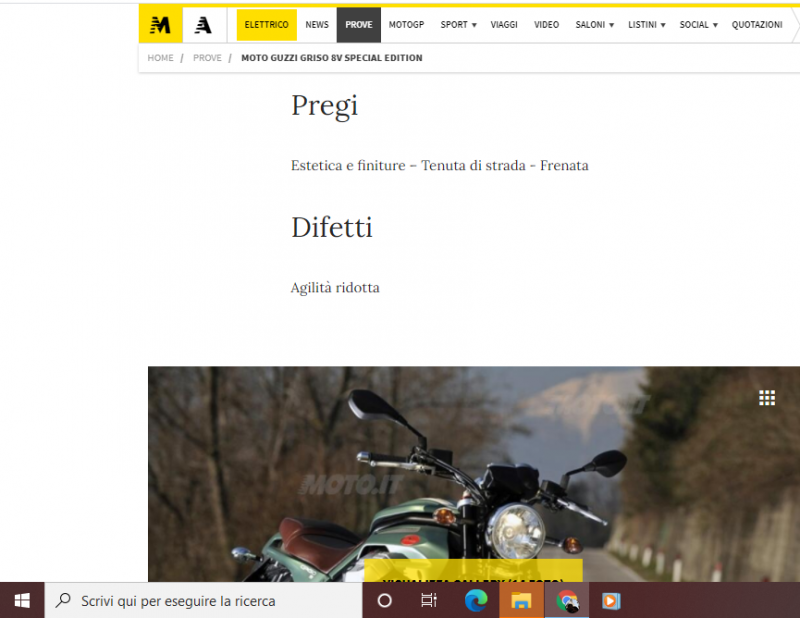Click Moto Guzzi Griso 8V breadcrumb text
The width and height of the screenshot is (800, 618).
point(332,58)
